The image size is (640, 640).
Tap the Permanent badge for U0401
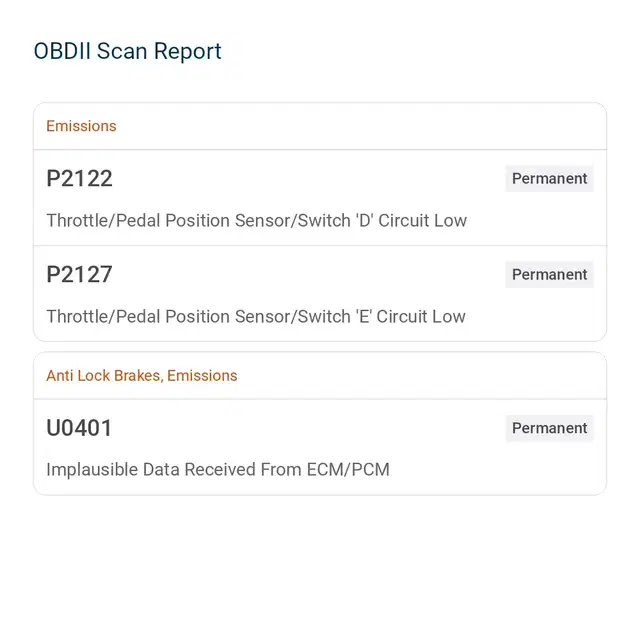(549, 428)
